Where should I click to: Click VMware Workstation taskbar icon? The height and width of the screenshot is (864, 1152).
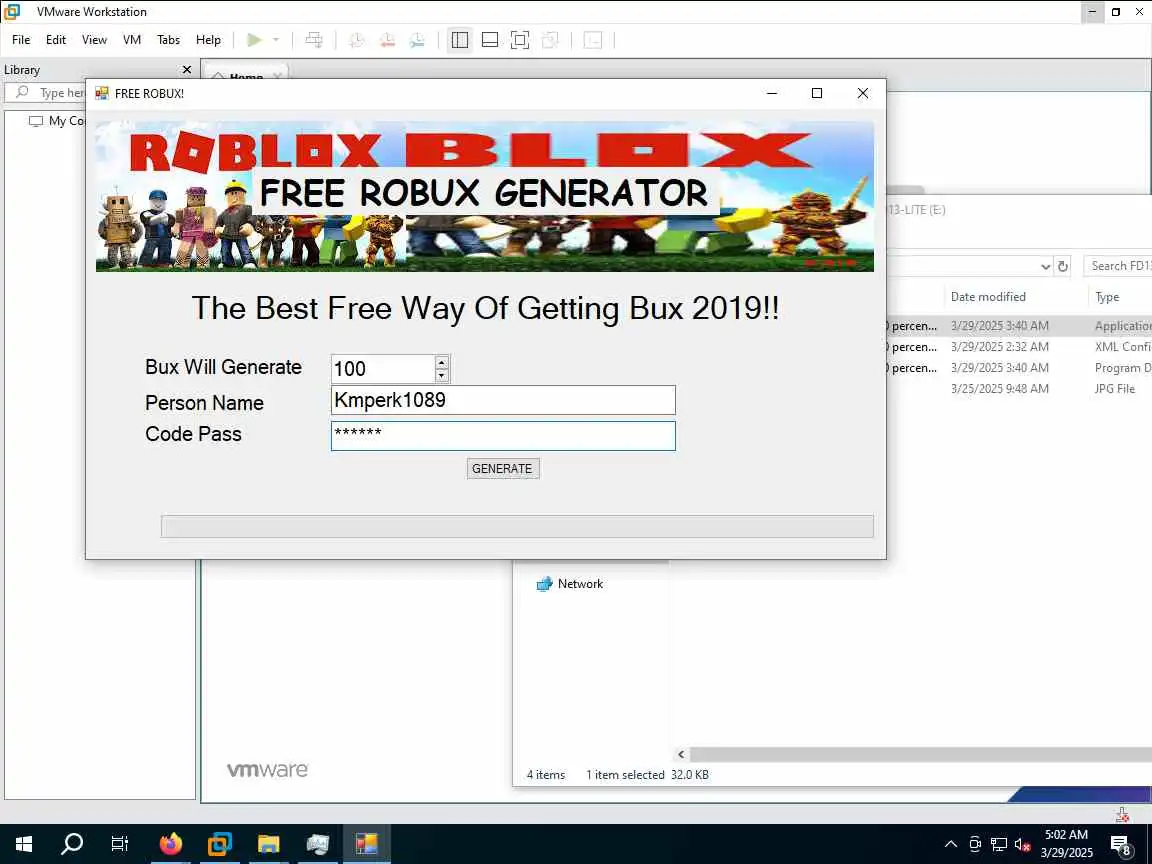(x=219, y=843)
